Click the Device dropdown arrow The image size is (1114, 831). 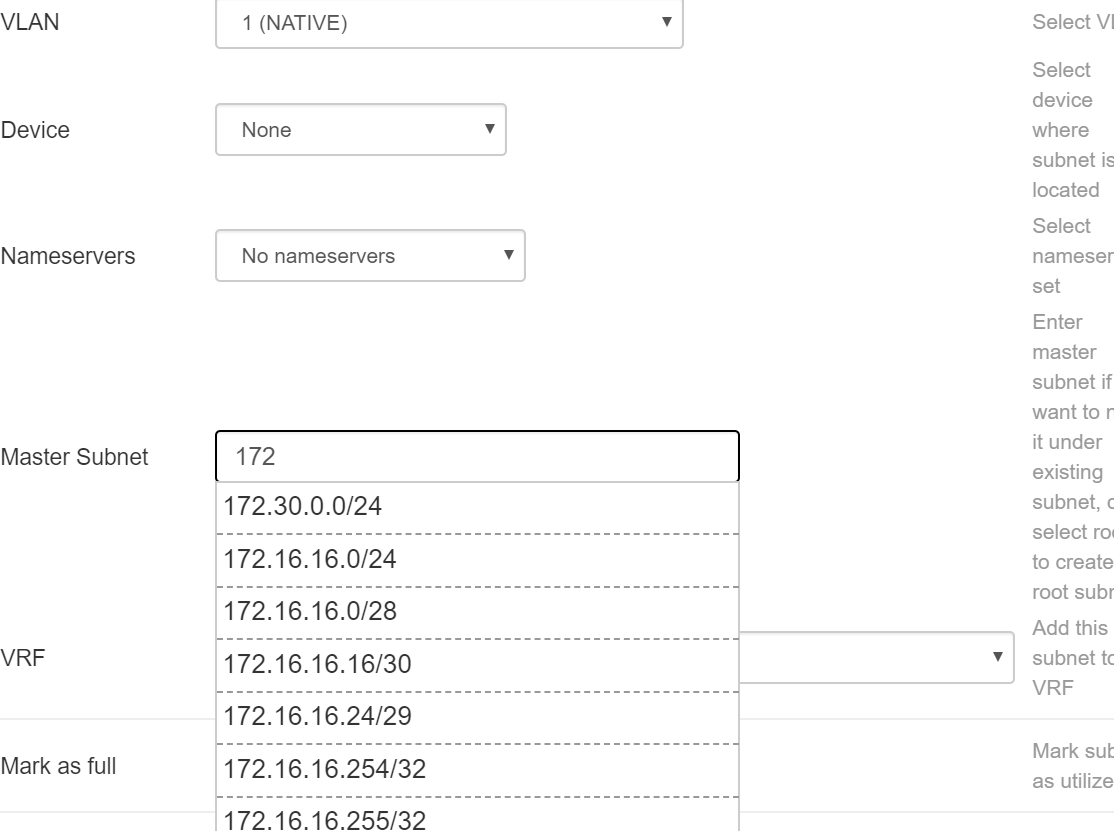(489, 129)
